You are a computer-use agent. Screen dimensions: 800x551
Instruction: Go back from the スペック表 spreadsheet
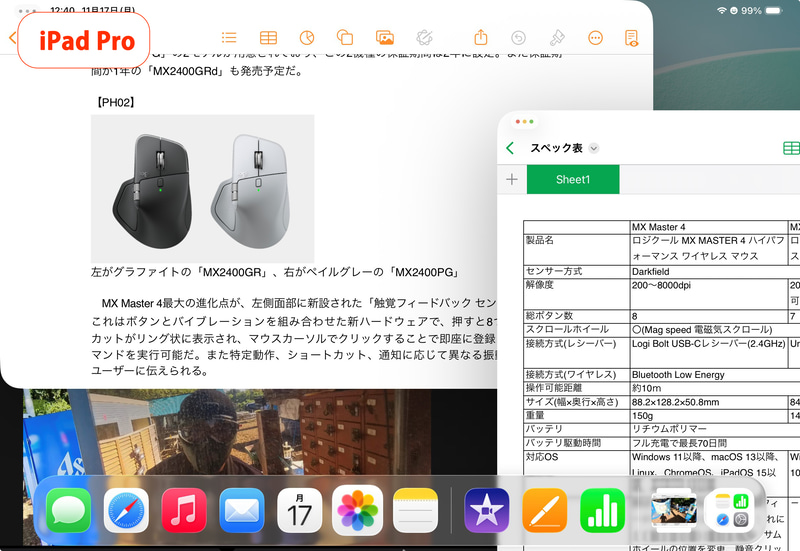510,148
